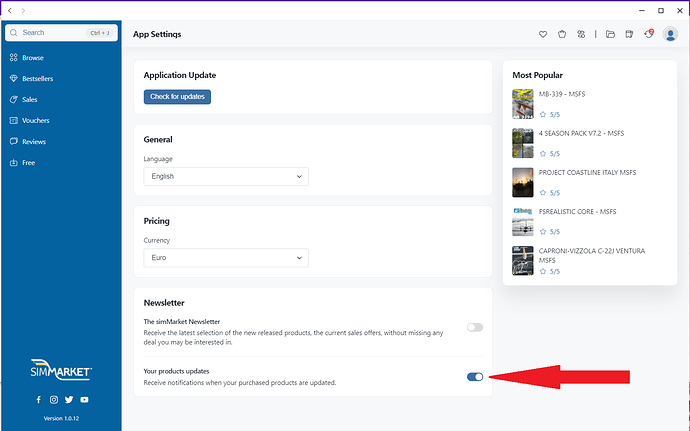
Task: Click the Check for updates button
Action: (x=177, y=97)
